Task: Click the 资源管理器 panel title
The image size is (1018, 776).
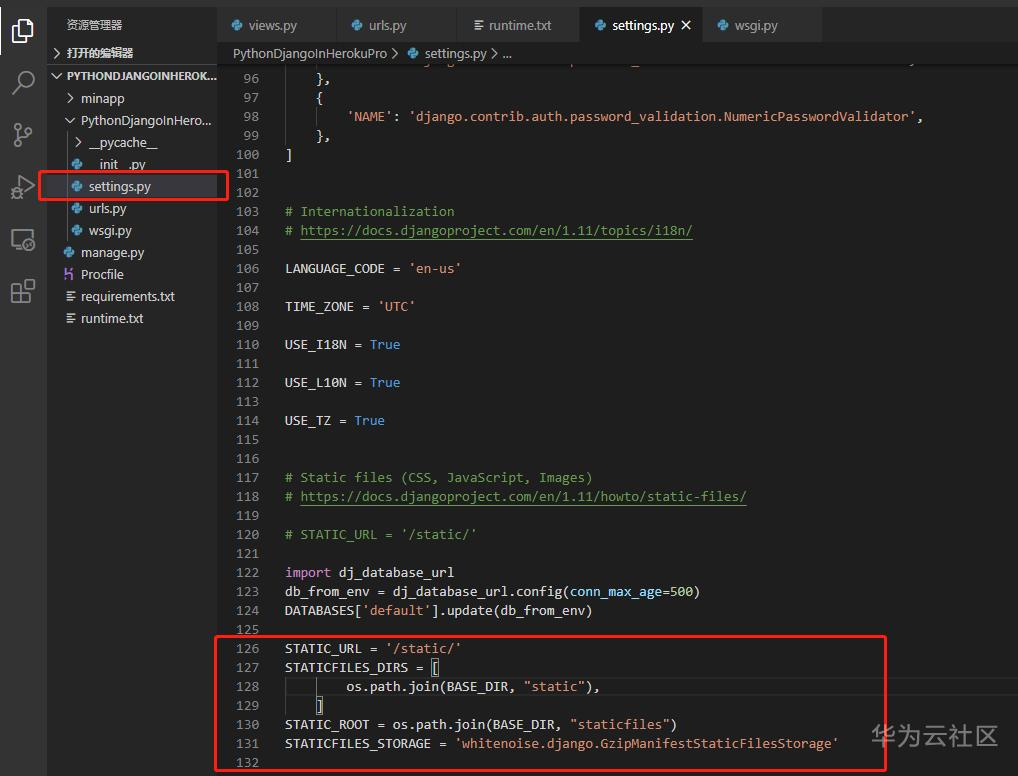Action: pyautogui.click(x=94, y=25)
